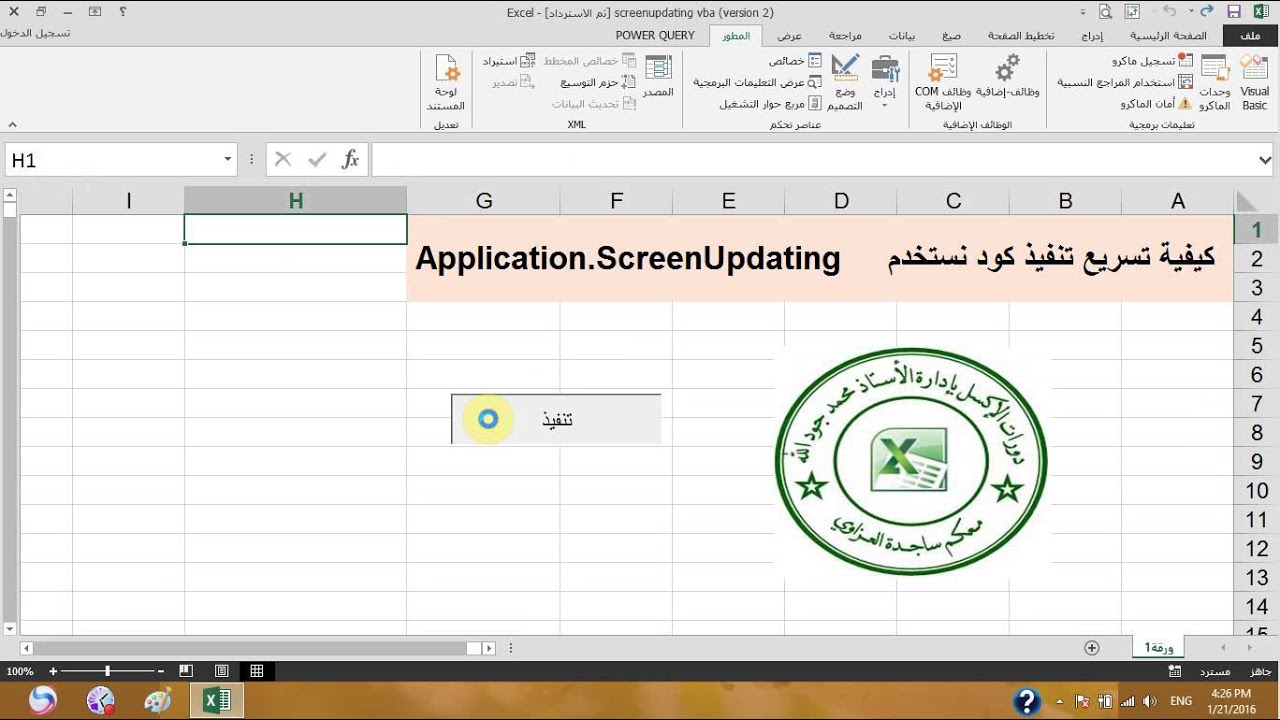Click Redo in quick access toolbar

[1205, 12]
